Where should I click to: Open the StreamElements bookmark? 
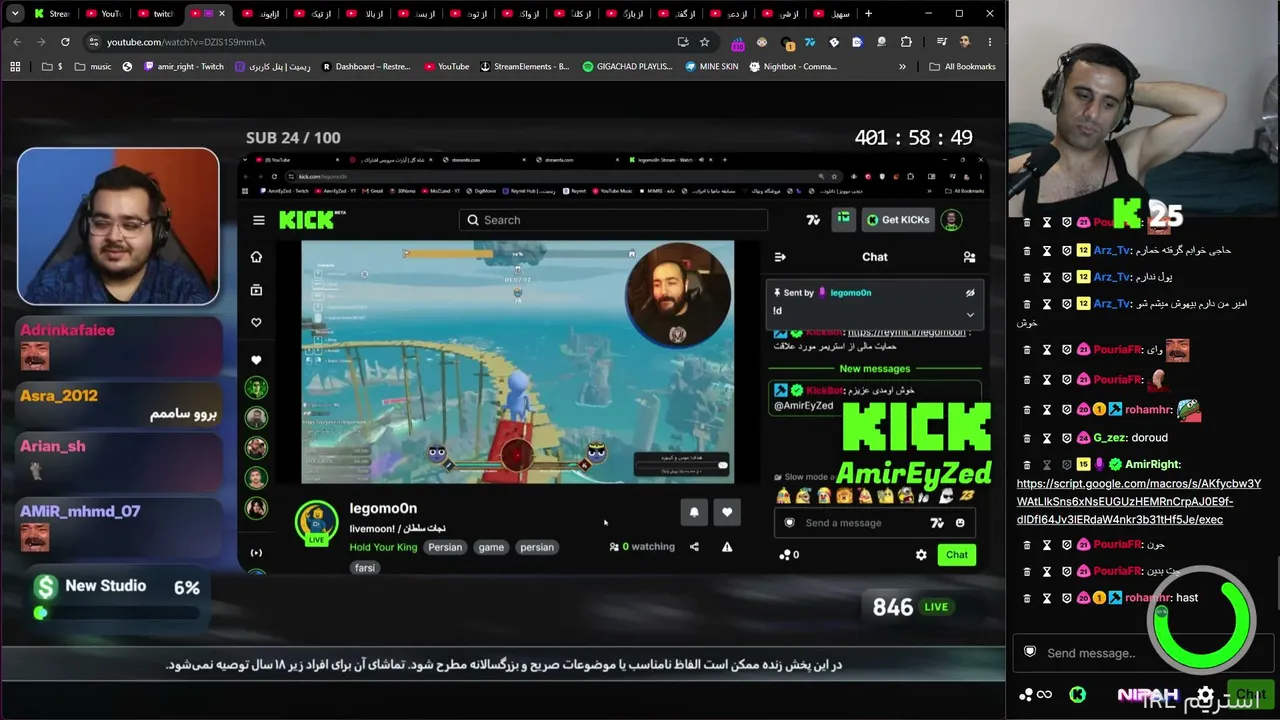click(x=524, y=67)
